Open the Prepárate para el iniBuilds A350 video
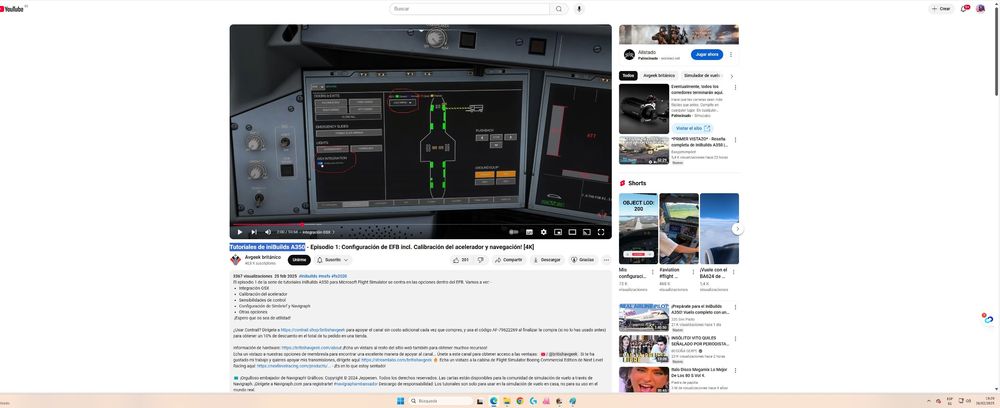The height and width of the screenshot is (408, 1000). (x=644, y=317)
